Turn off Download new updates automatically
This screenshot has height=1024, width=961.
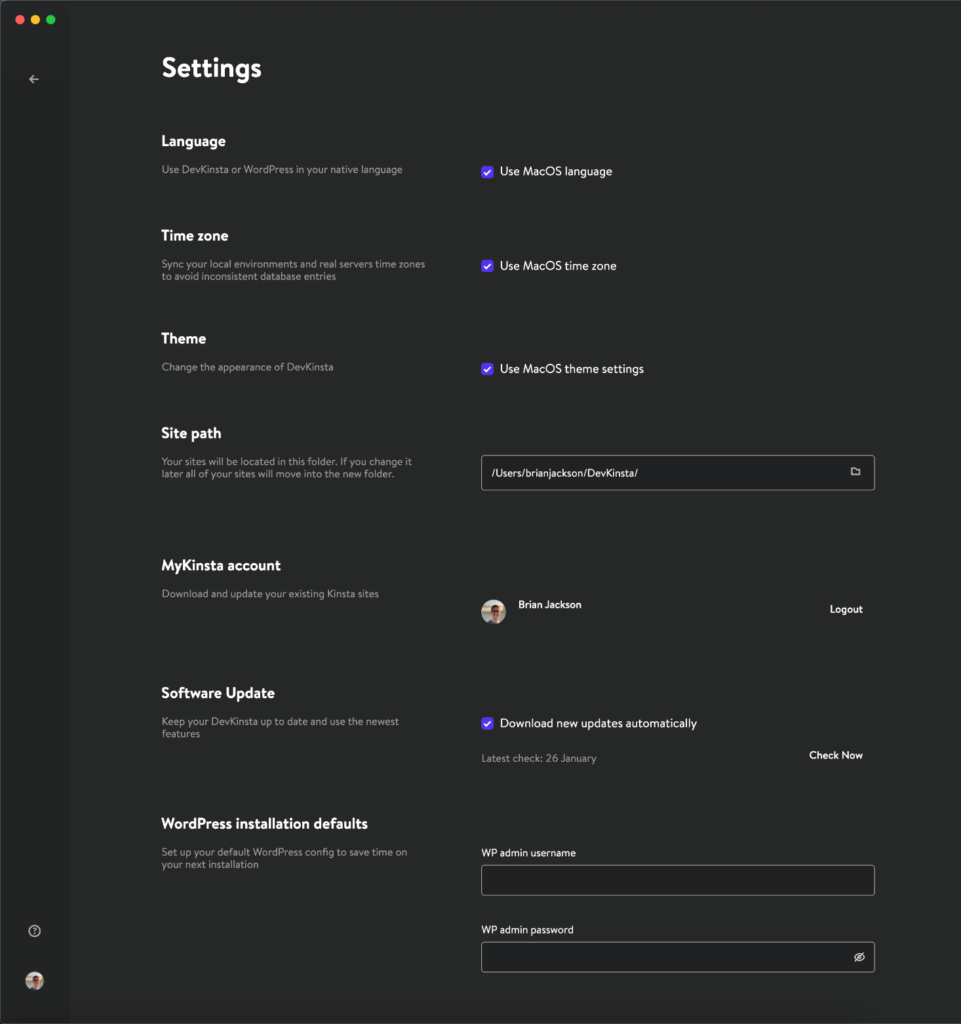[488, 724]
